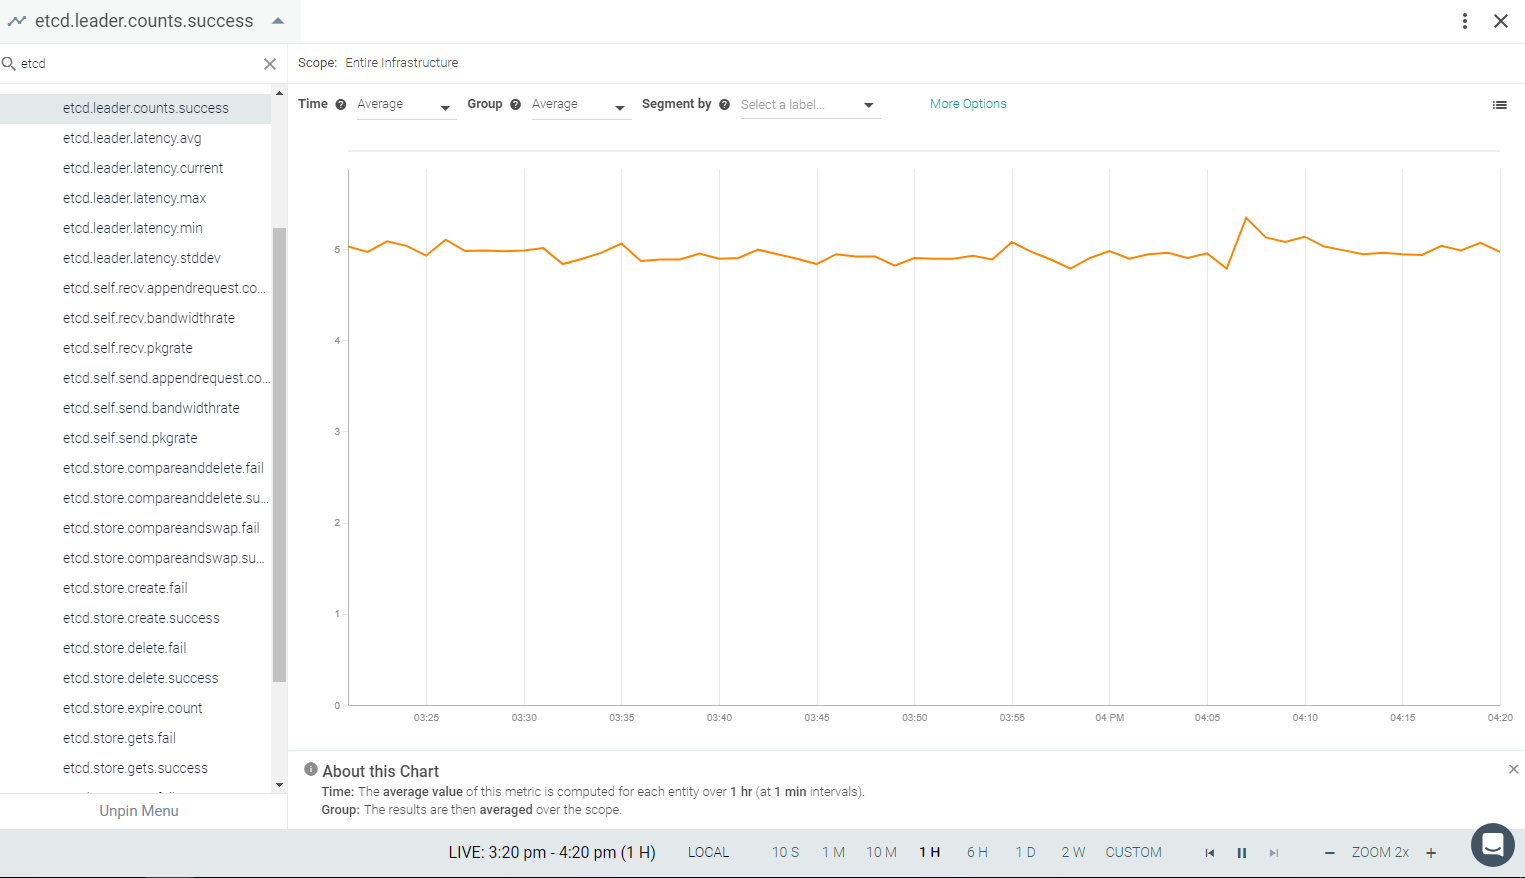Skip forward to latest time

pyautogui.click(x=1274, y=853)
